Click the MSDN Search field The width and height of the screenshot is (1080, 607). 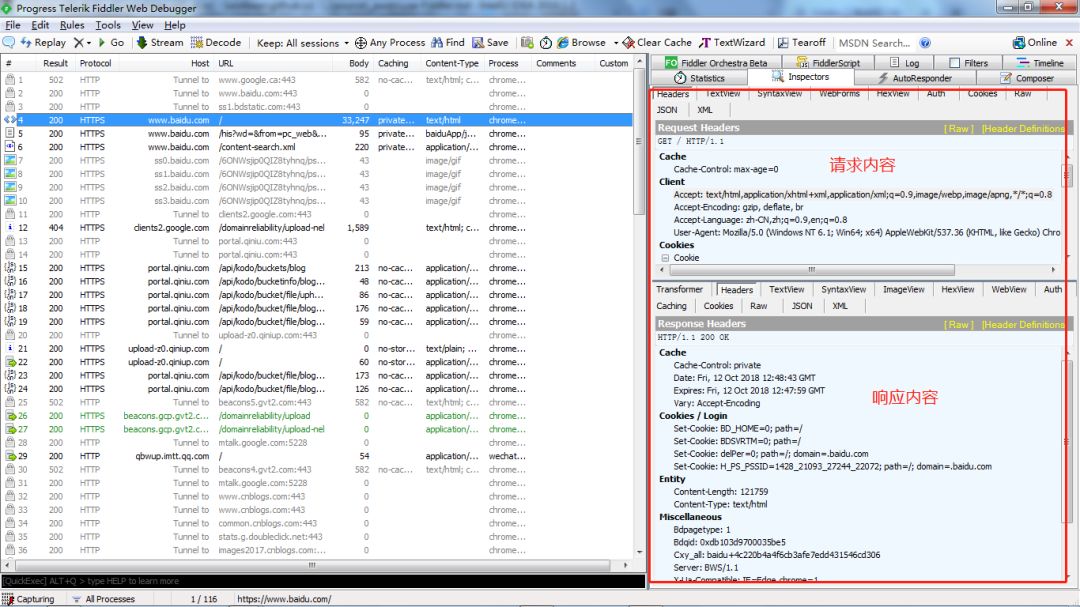click(x=875, y=43)
